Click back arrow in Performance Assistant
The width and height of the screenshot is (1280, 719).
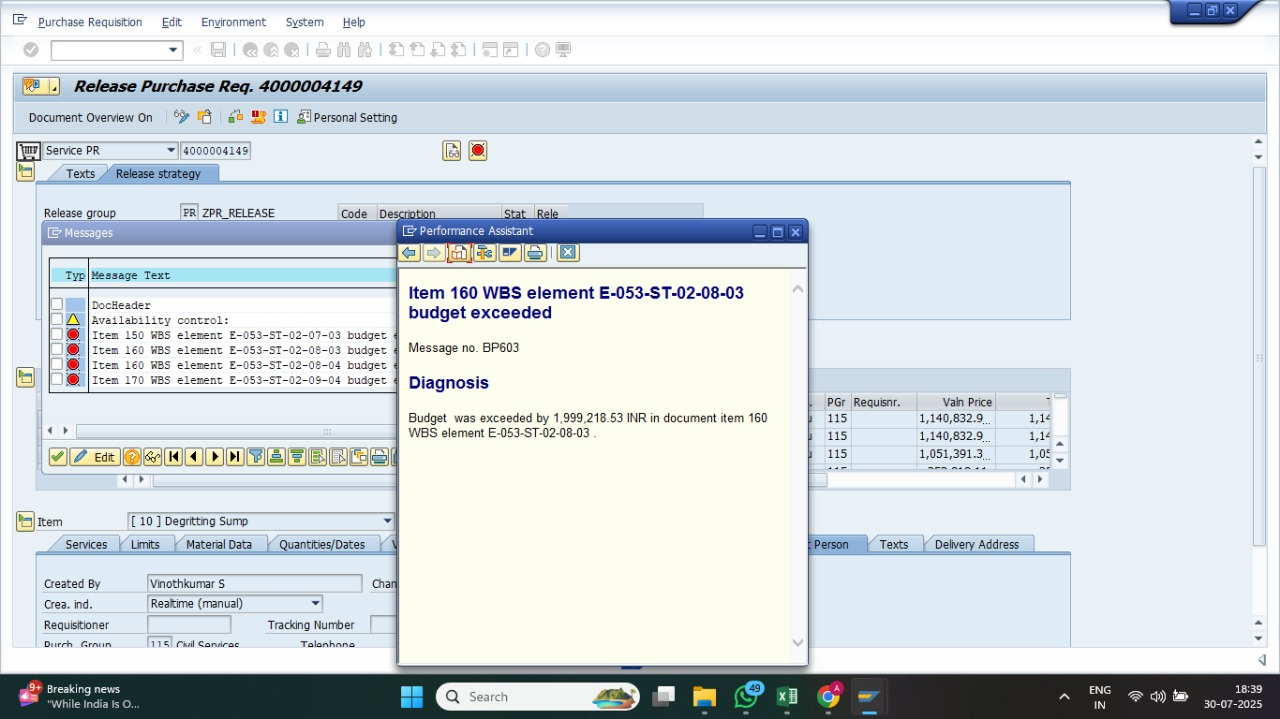click(x=409, y=253)
